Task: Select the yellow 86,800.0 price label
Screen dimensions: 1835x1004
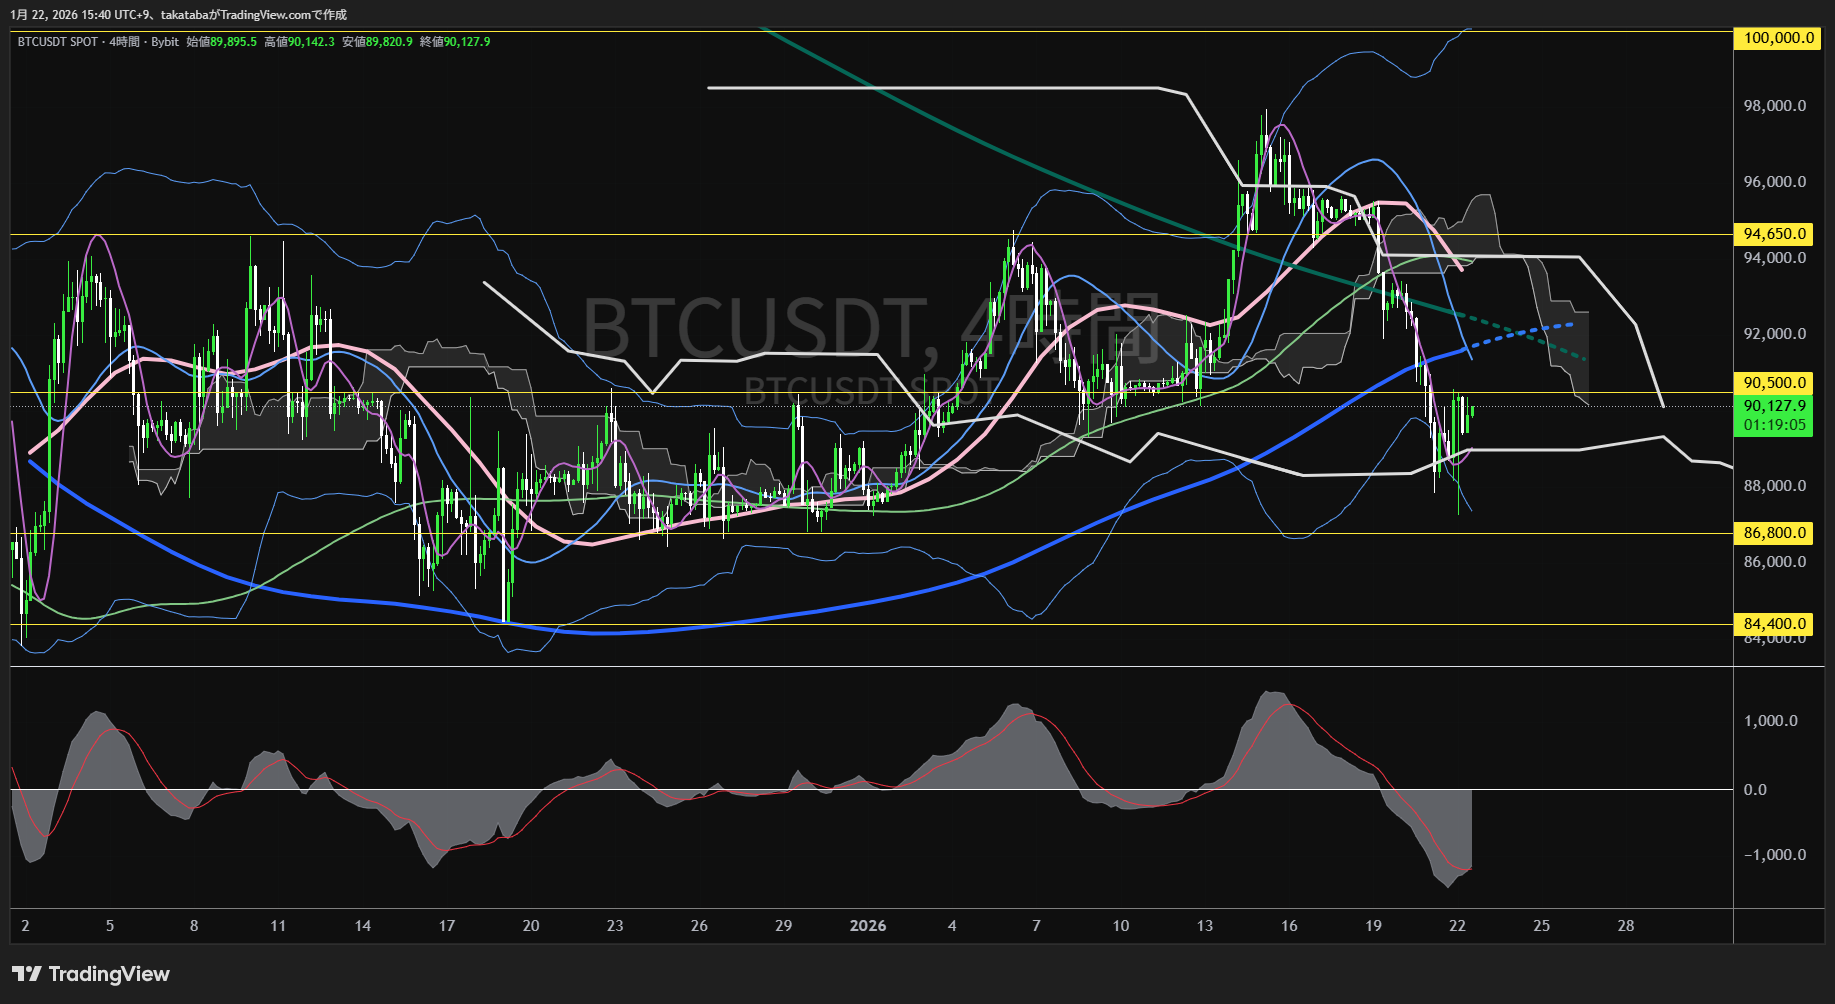Action: pyautogui.click(x=1775, y=533)
